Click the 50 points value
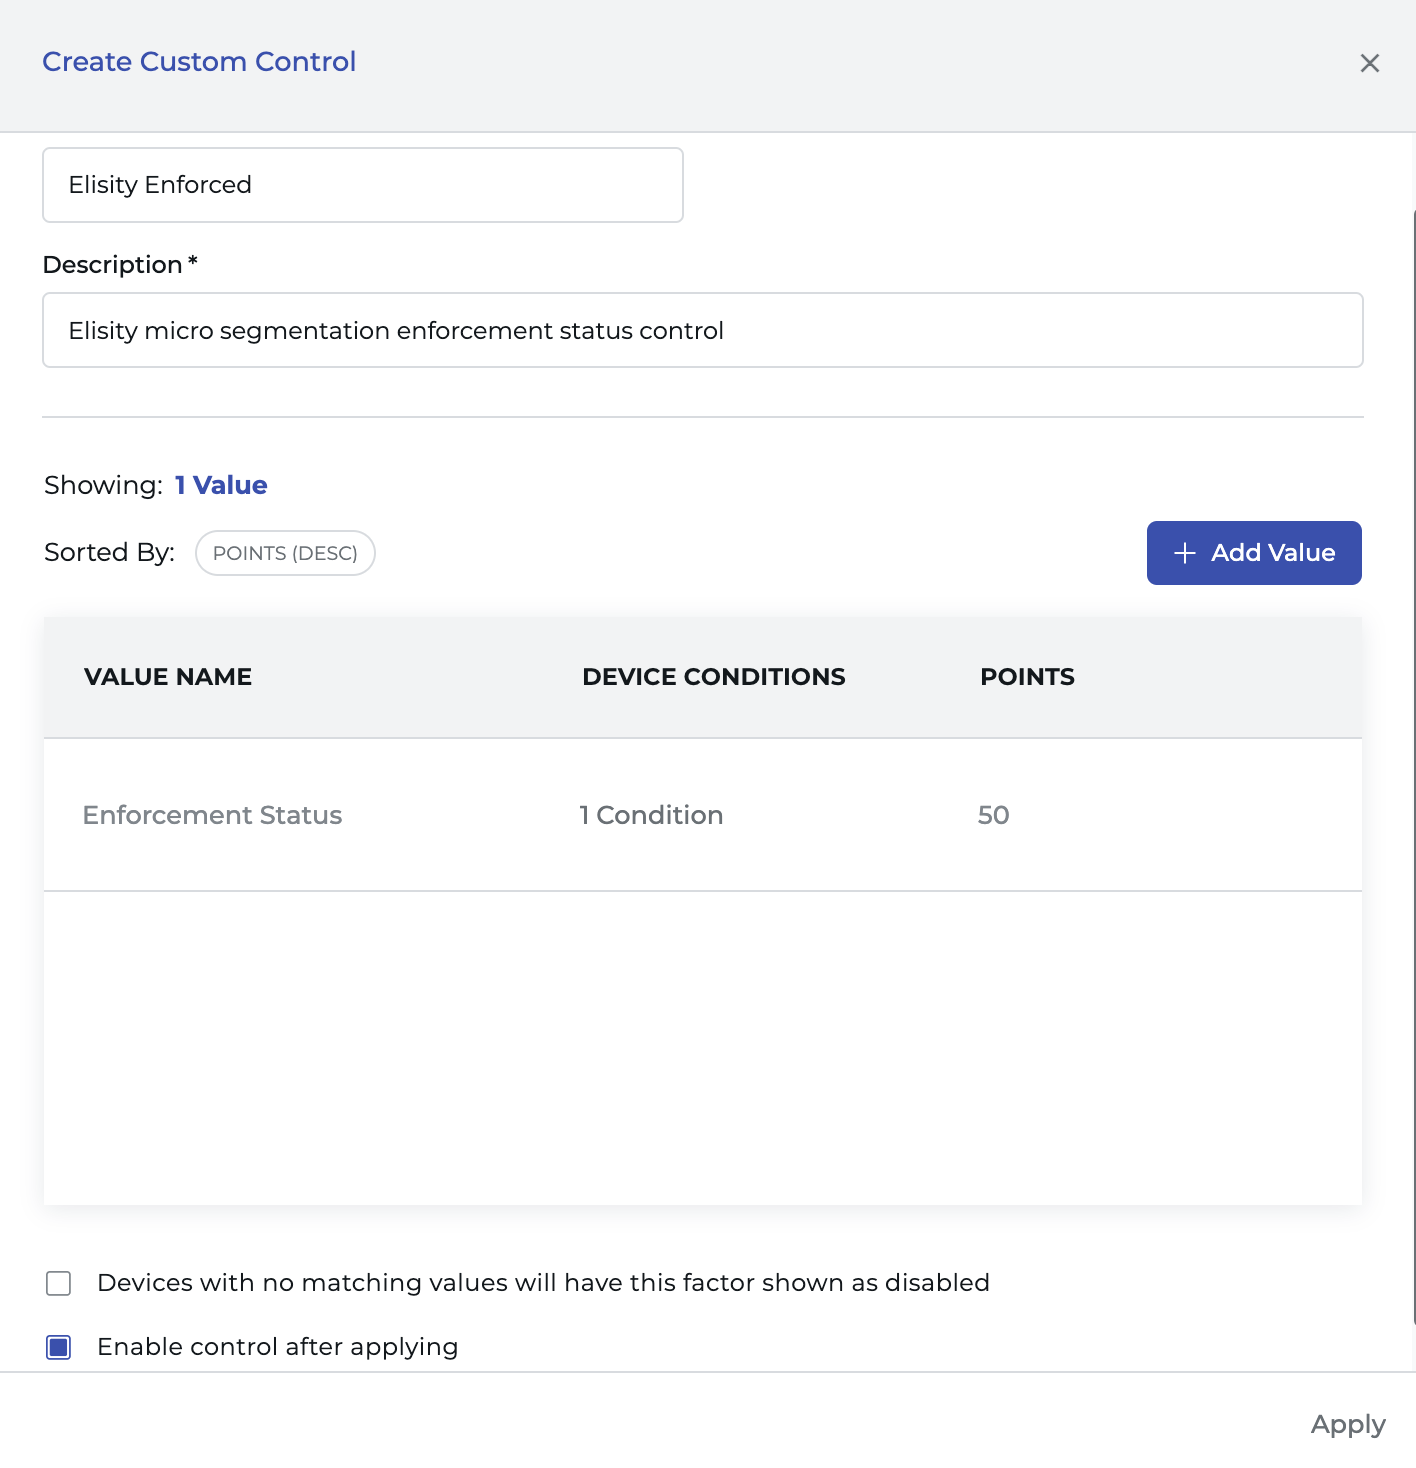 pos(993,815)
